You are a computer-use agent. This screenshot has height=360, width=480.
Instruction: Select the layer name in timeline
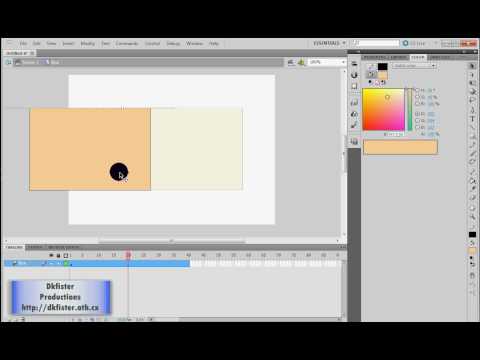tap(23, 263)
